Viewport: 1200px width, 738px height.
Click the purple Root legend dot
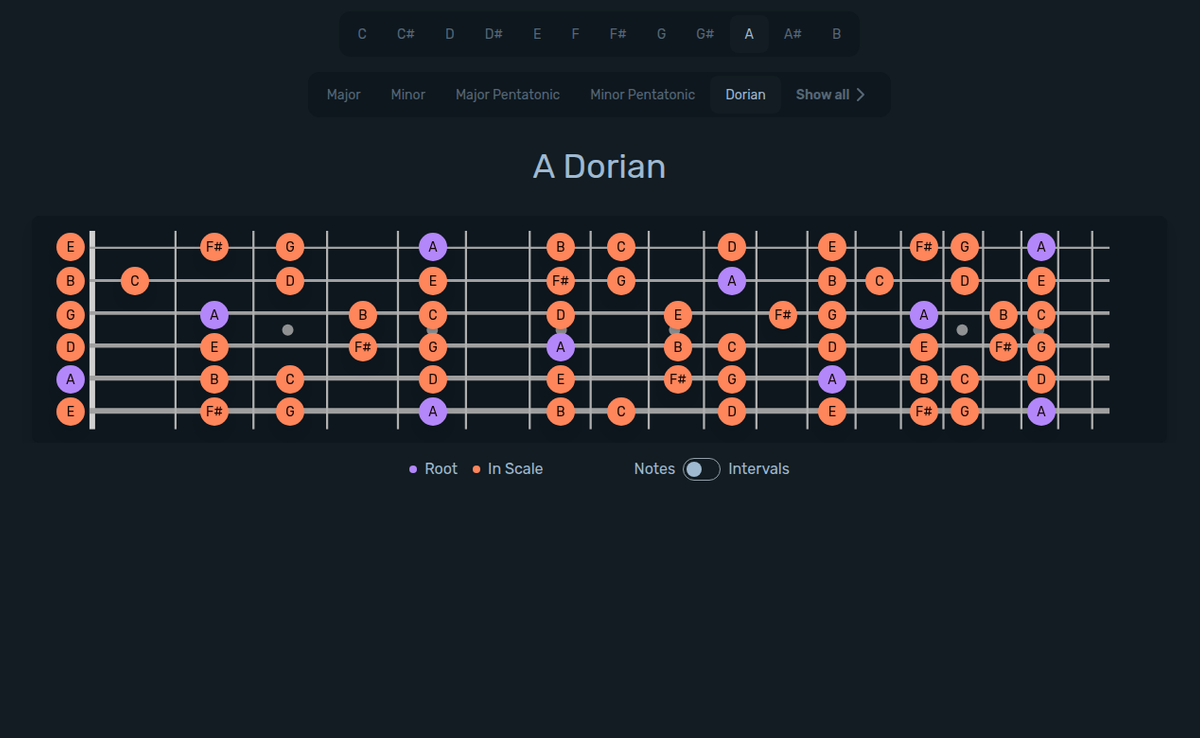[413, 468]
